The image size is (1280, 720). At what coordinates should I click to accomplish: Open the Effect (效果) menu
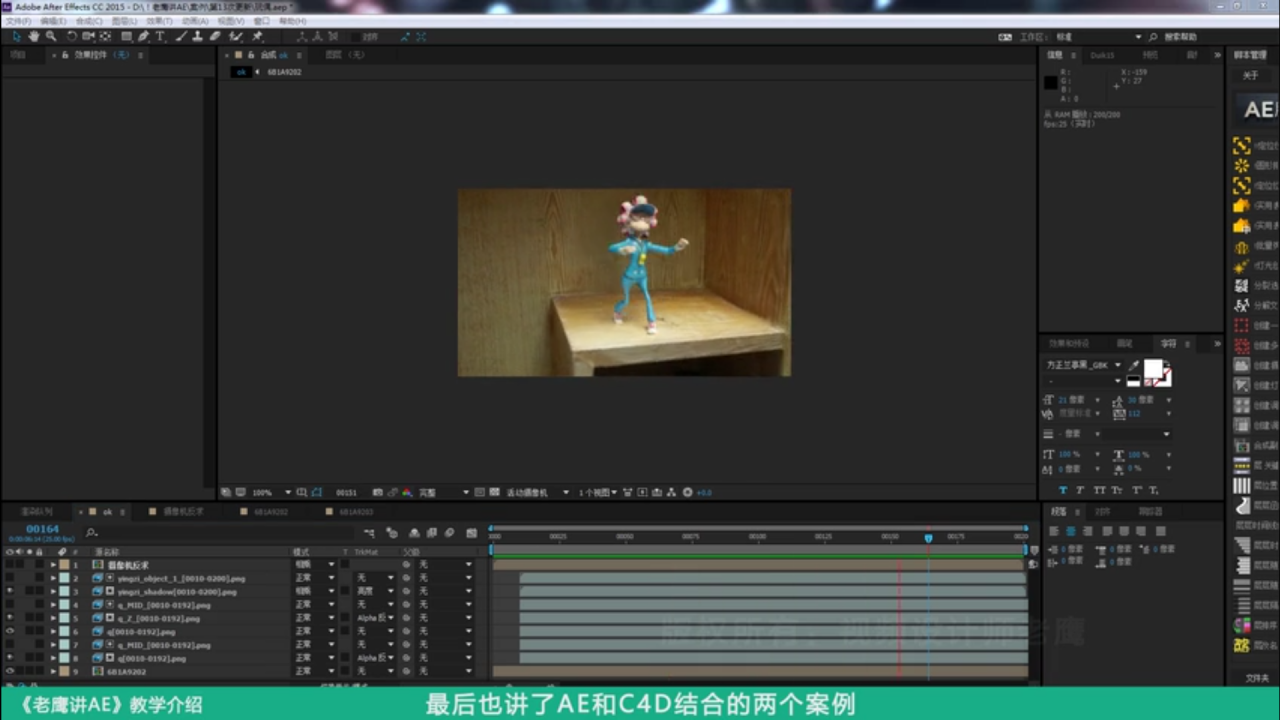(x=159, y=21)
